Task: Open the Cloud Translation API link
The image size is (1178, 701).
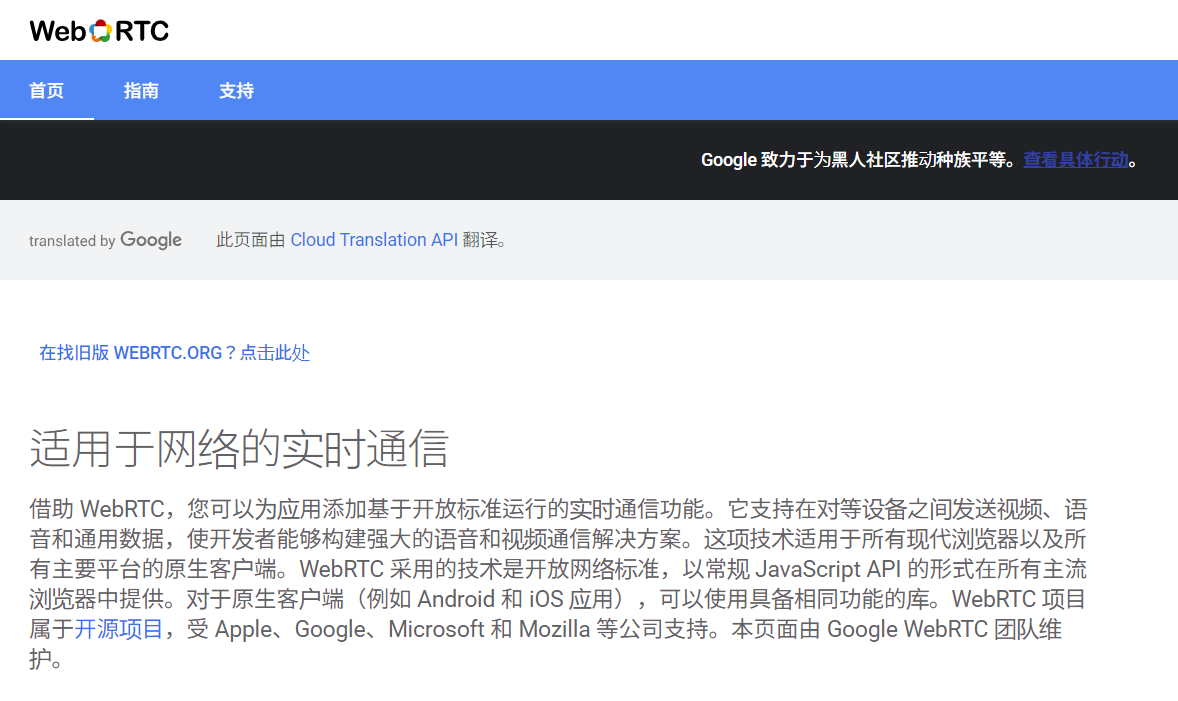Action: [374, 240]
